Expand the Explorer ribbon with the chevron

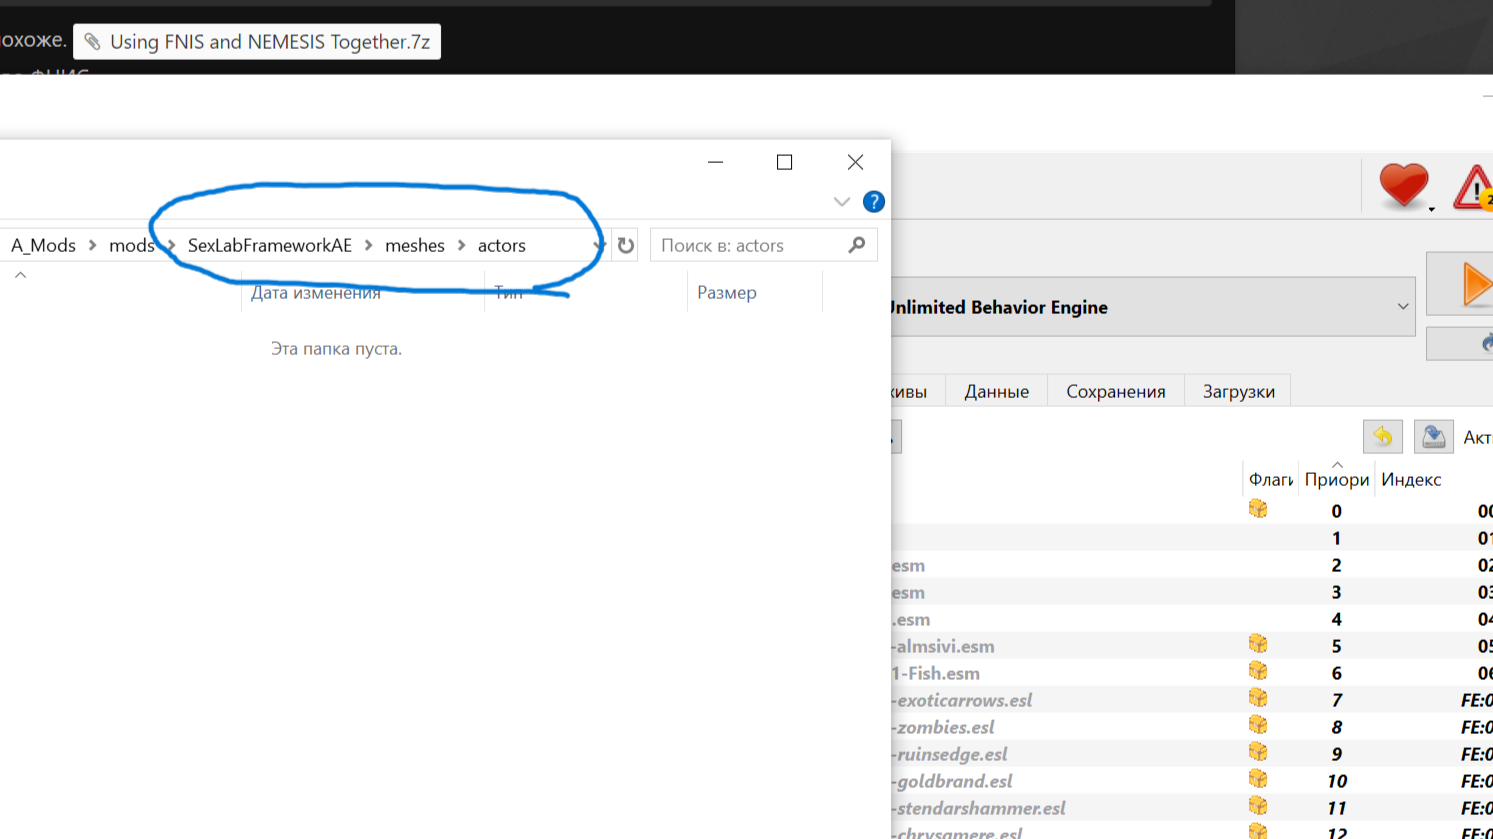842,202
